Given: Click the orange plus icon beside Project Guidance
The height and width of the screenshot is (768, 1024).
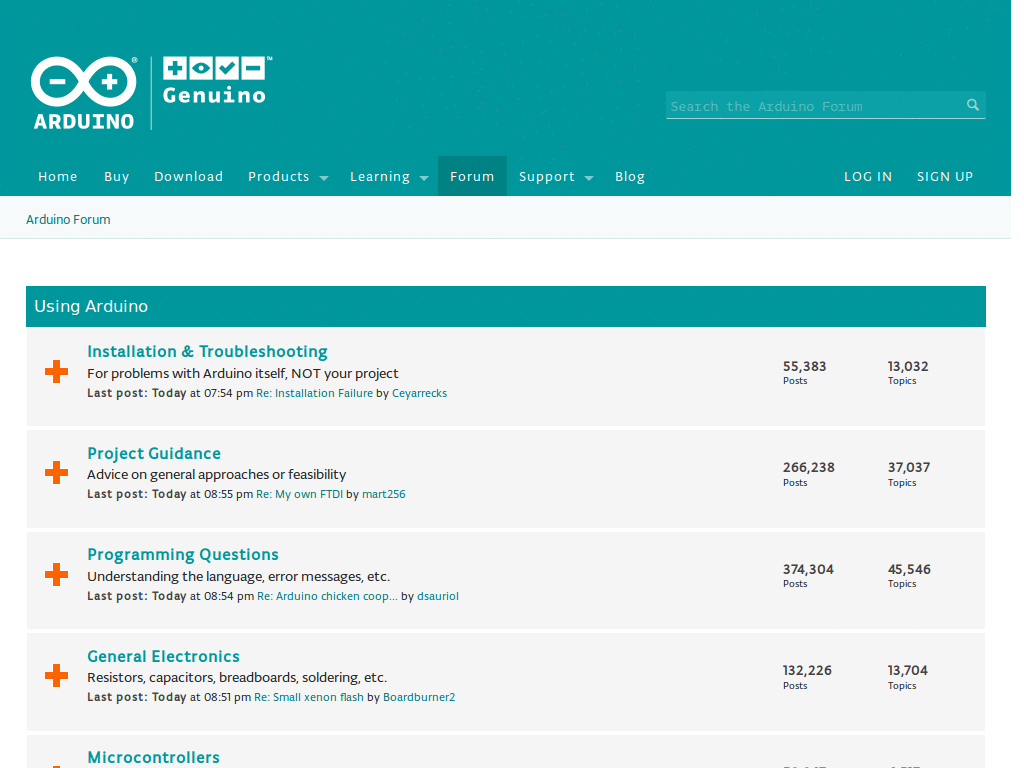Looking at the screenshot, I should tap(55, 473).
